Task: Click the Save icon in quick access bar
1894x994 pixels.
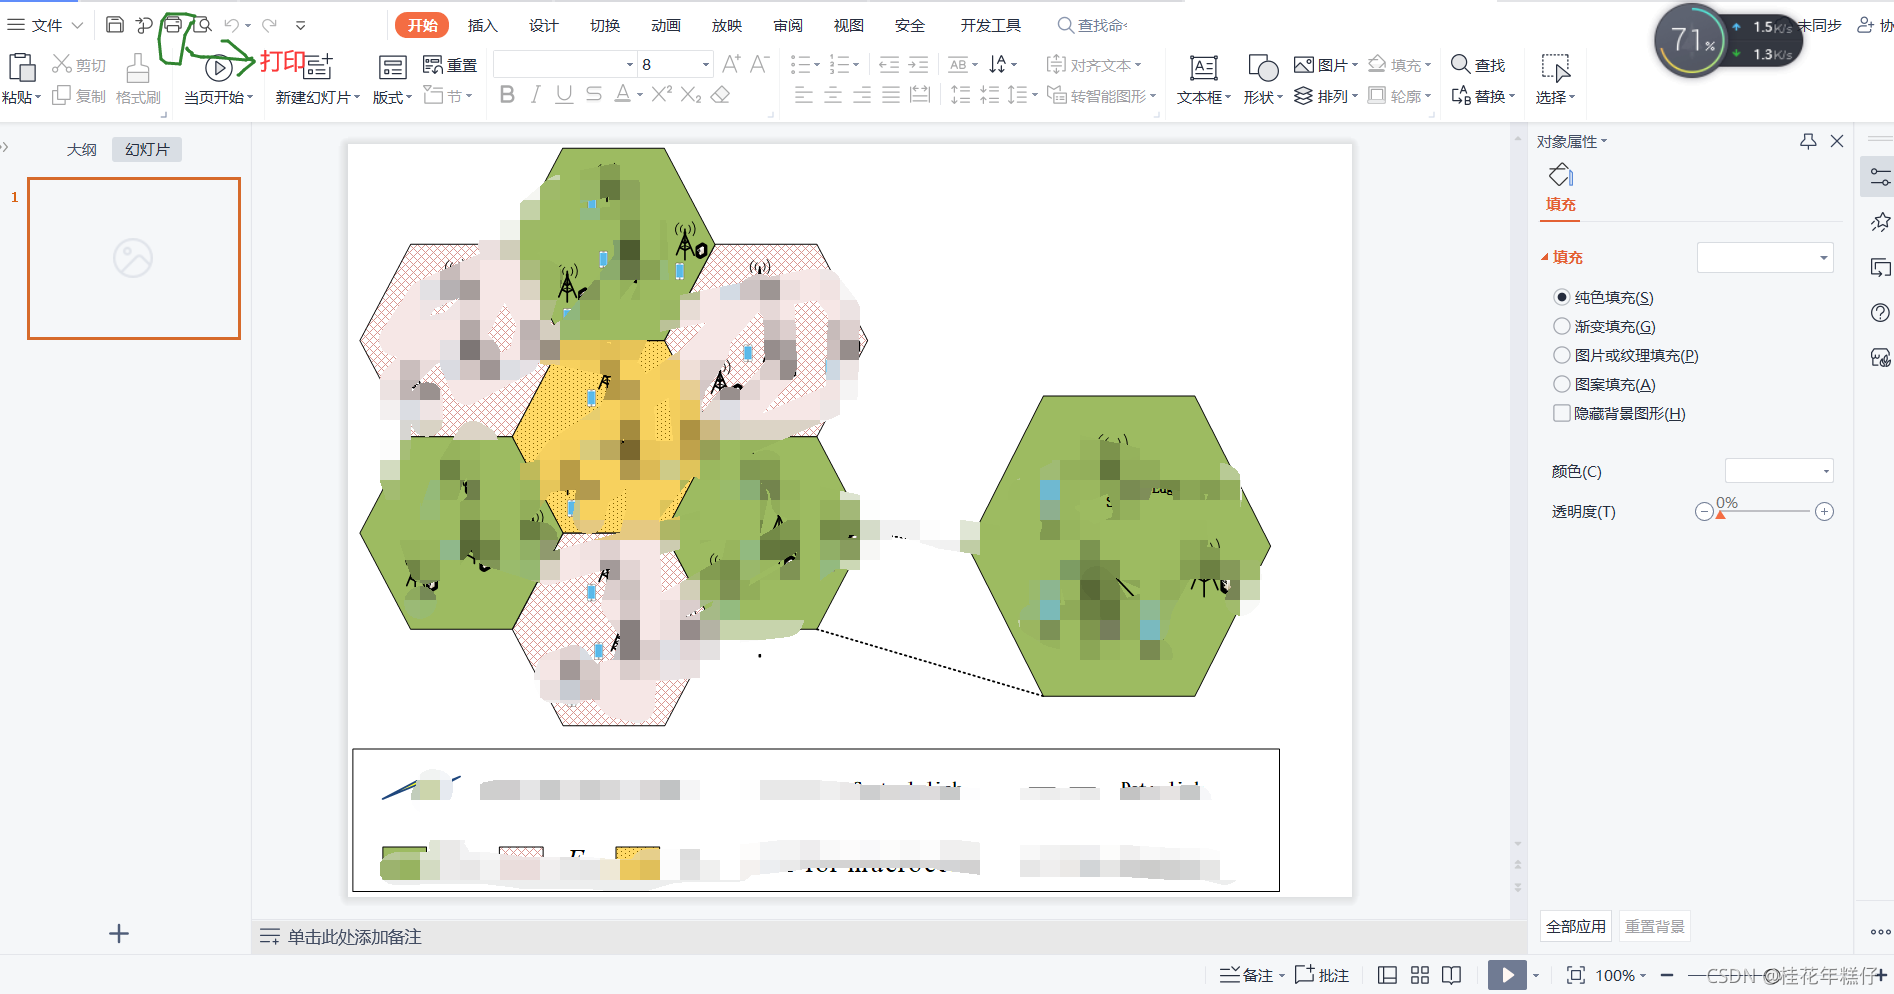Action: [x=115, y=25]
